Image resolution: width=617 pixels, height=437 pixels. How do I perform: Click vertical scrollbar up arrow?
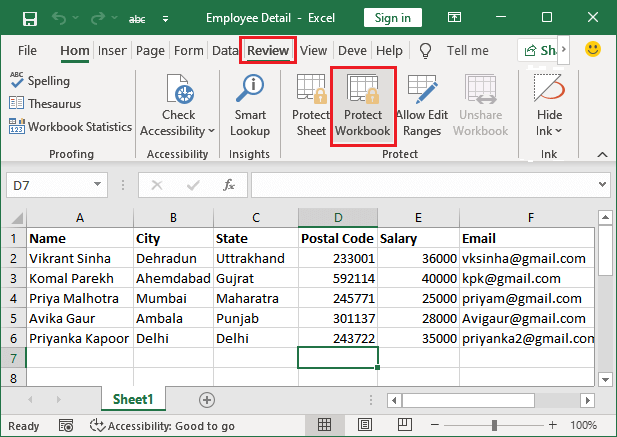click(605, 217)
